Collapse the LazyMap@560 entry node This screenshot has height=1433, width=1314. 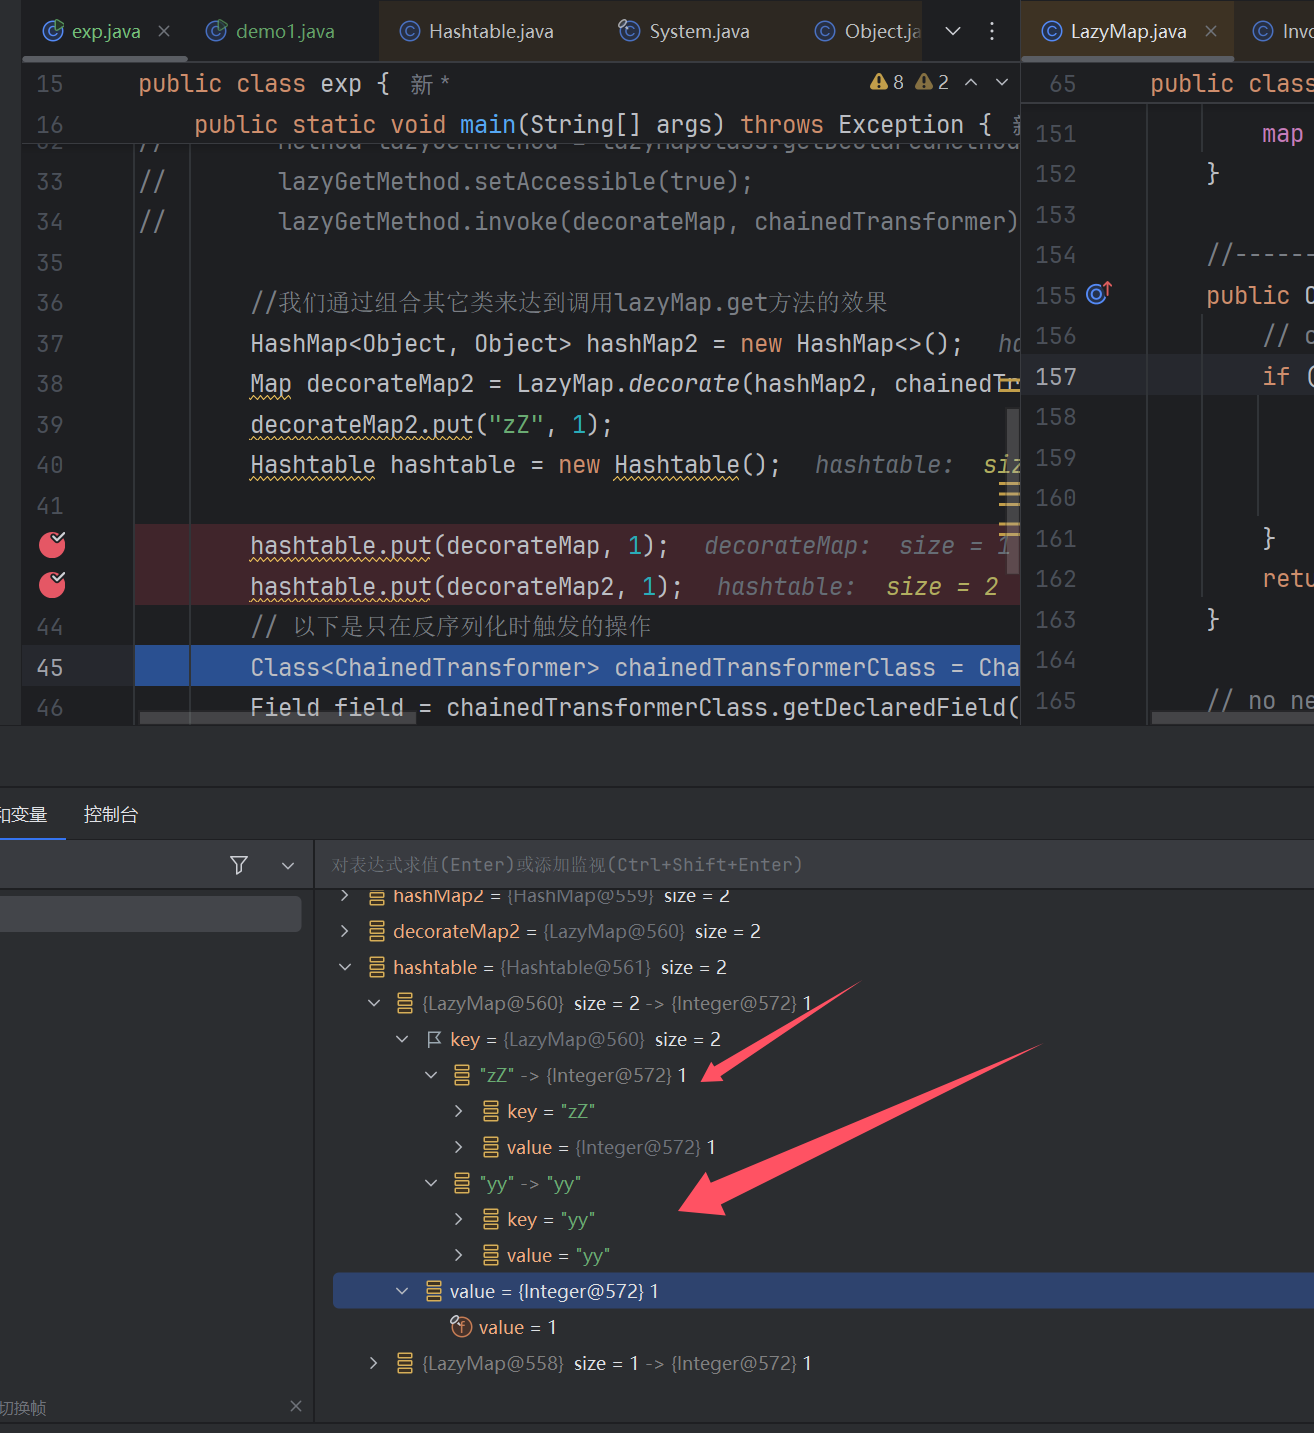click(x=374, y=1003)
